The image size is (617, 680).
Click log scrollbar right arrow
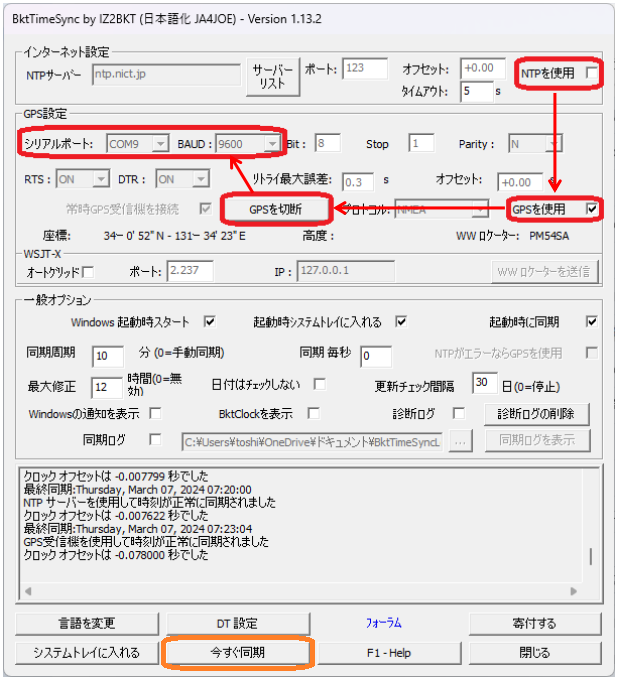click(573, 591)
